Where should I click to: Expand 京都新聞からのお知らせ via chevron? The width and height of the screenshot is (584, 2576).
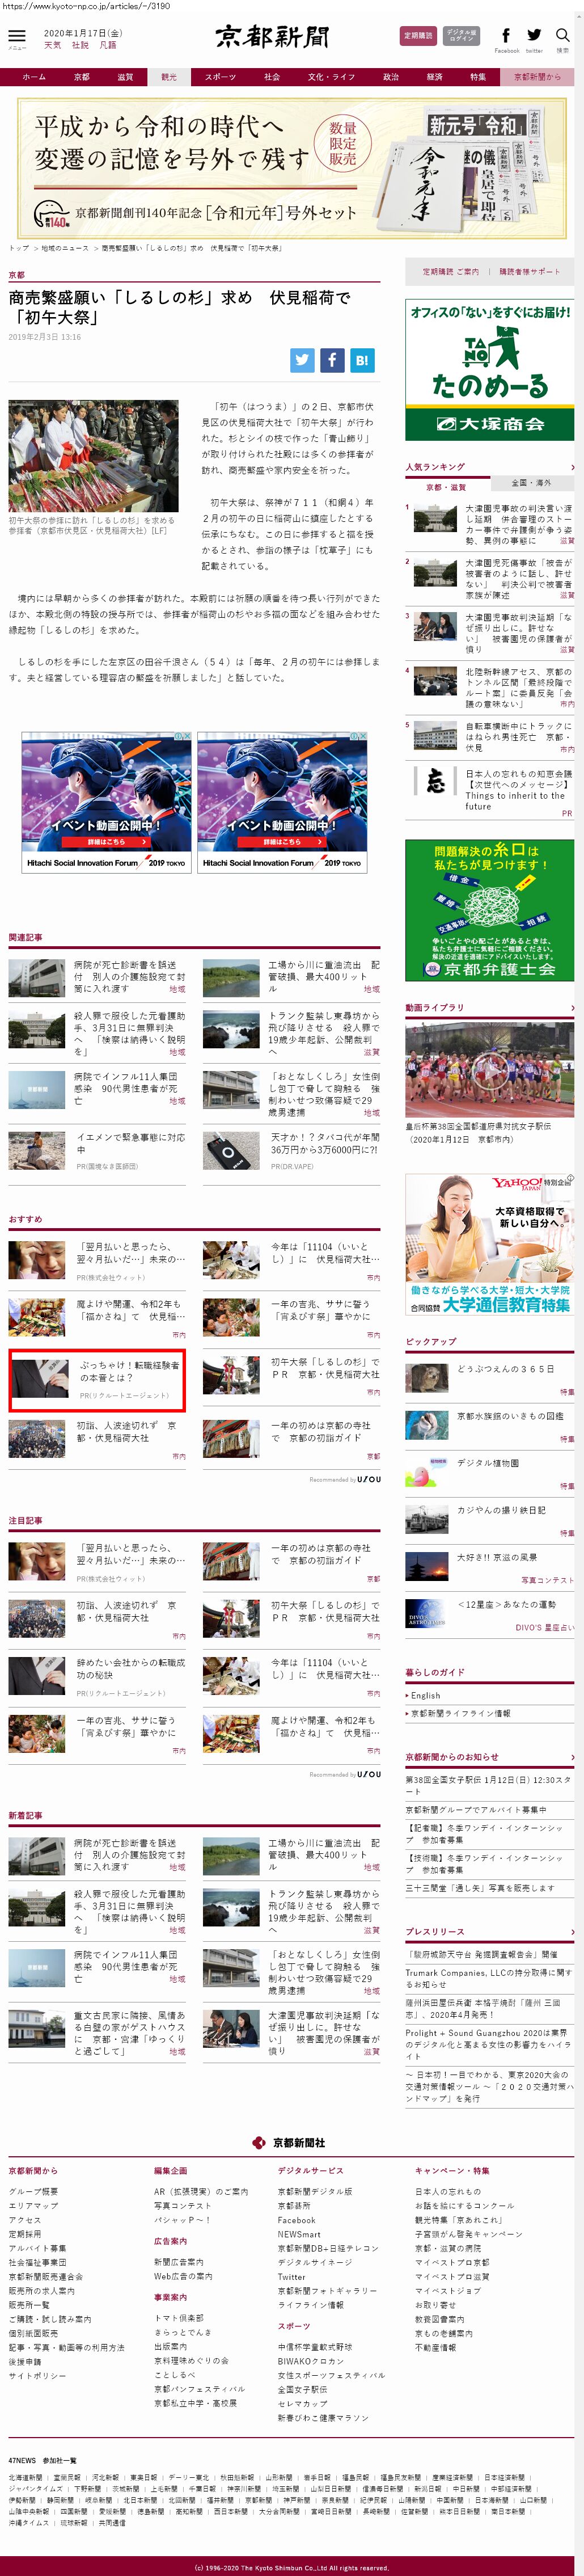pyautogui.click(x=572, y=1756)
